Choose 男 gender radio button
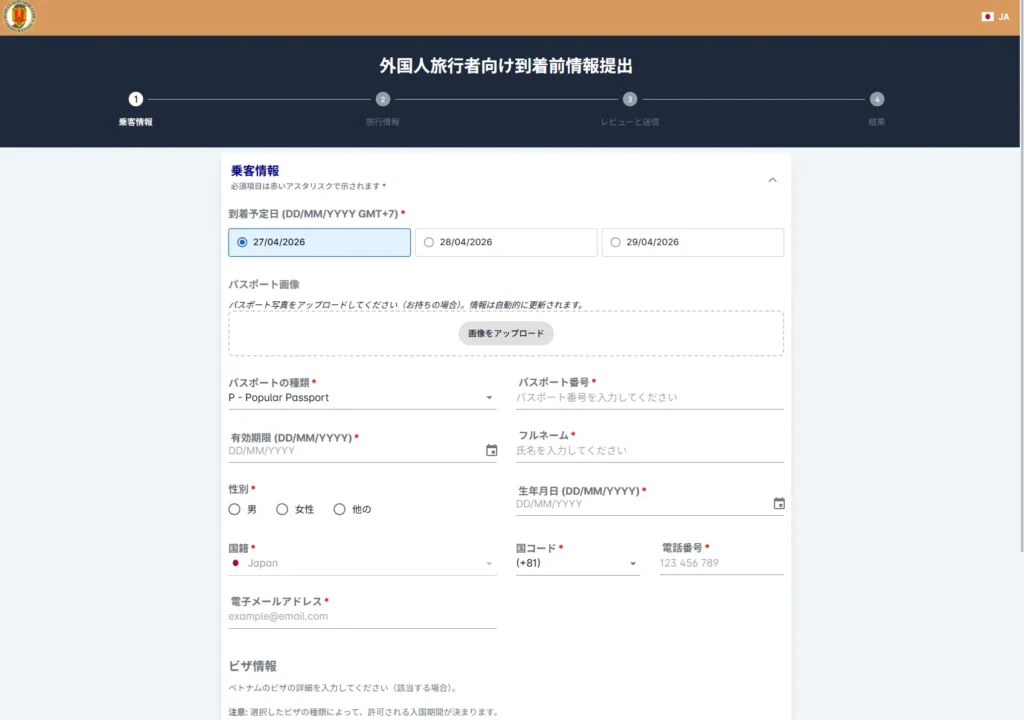 [x=234, y=509]
